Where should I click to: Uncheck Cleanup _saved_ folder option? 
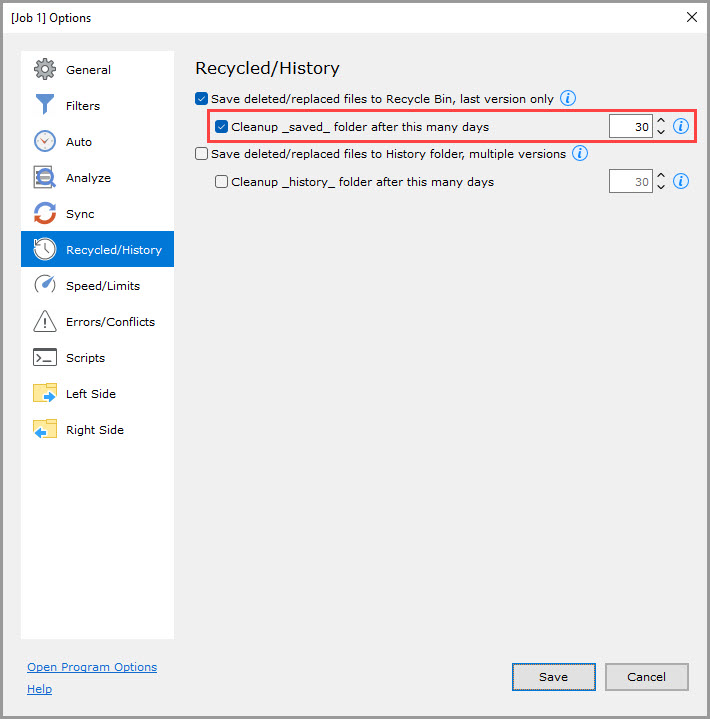tap(222, 127)
